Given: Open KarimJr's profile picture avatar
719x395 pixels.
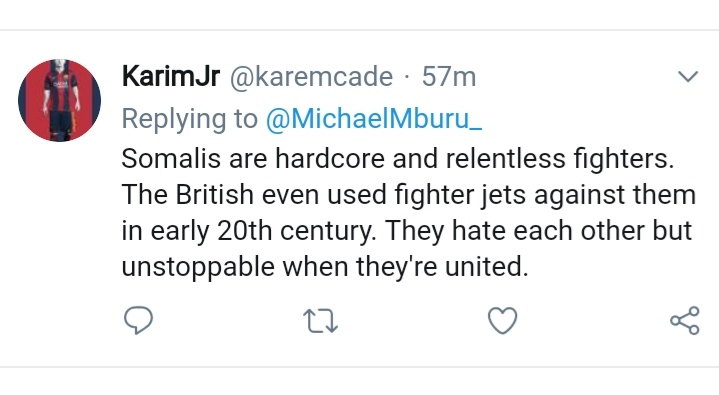Looking at the screenshot, I should click(x=60, y=100).
